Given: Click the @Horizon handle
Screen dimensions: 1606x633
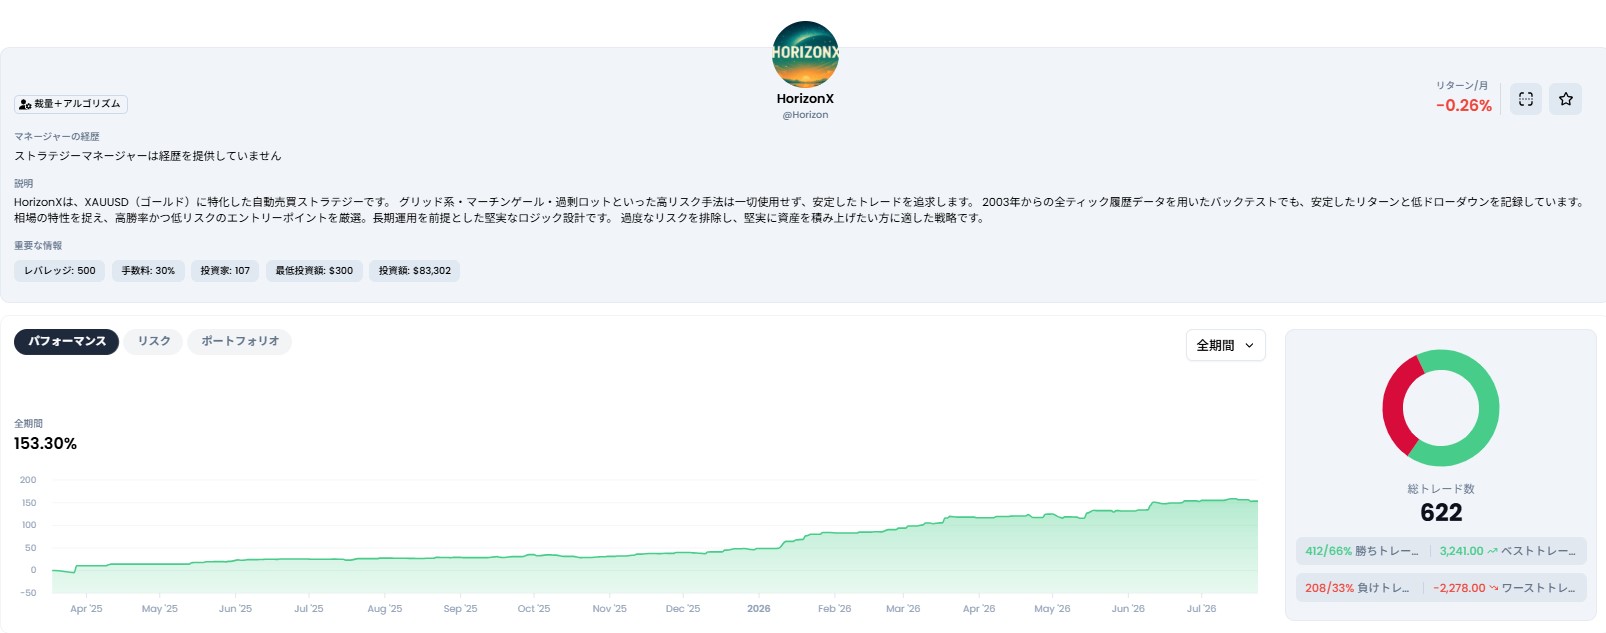Looking at the screenshot, I should click(x=805, y=115).
